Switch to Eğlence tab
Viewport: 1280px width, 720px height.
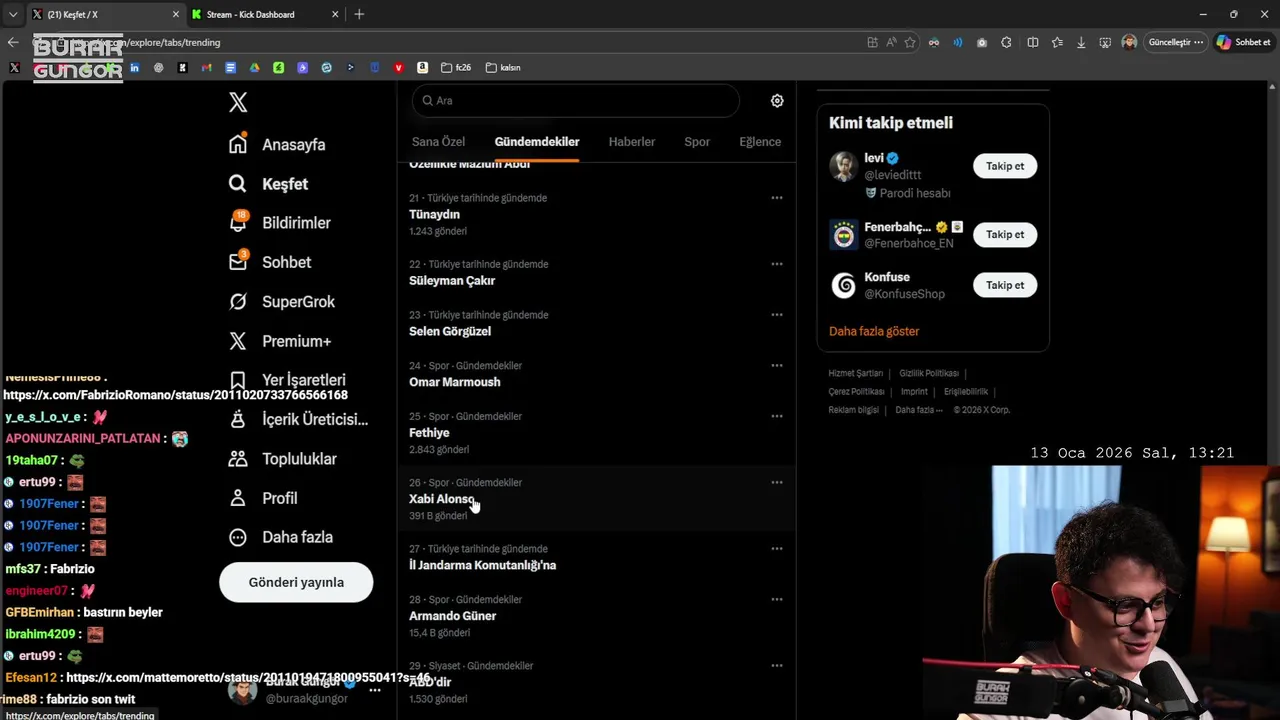tap(760, 142)
